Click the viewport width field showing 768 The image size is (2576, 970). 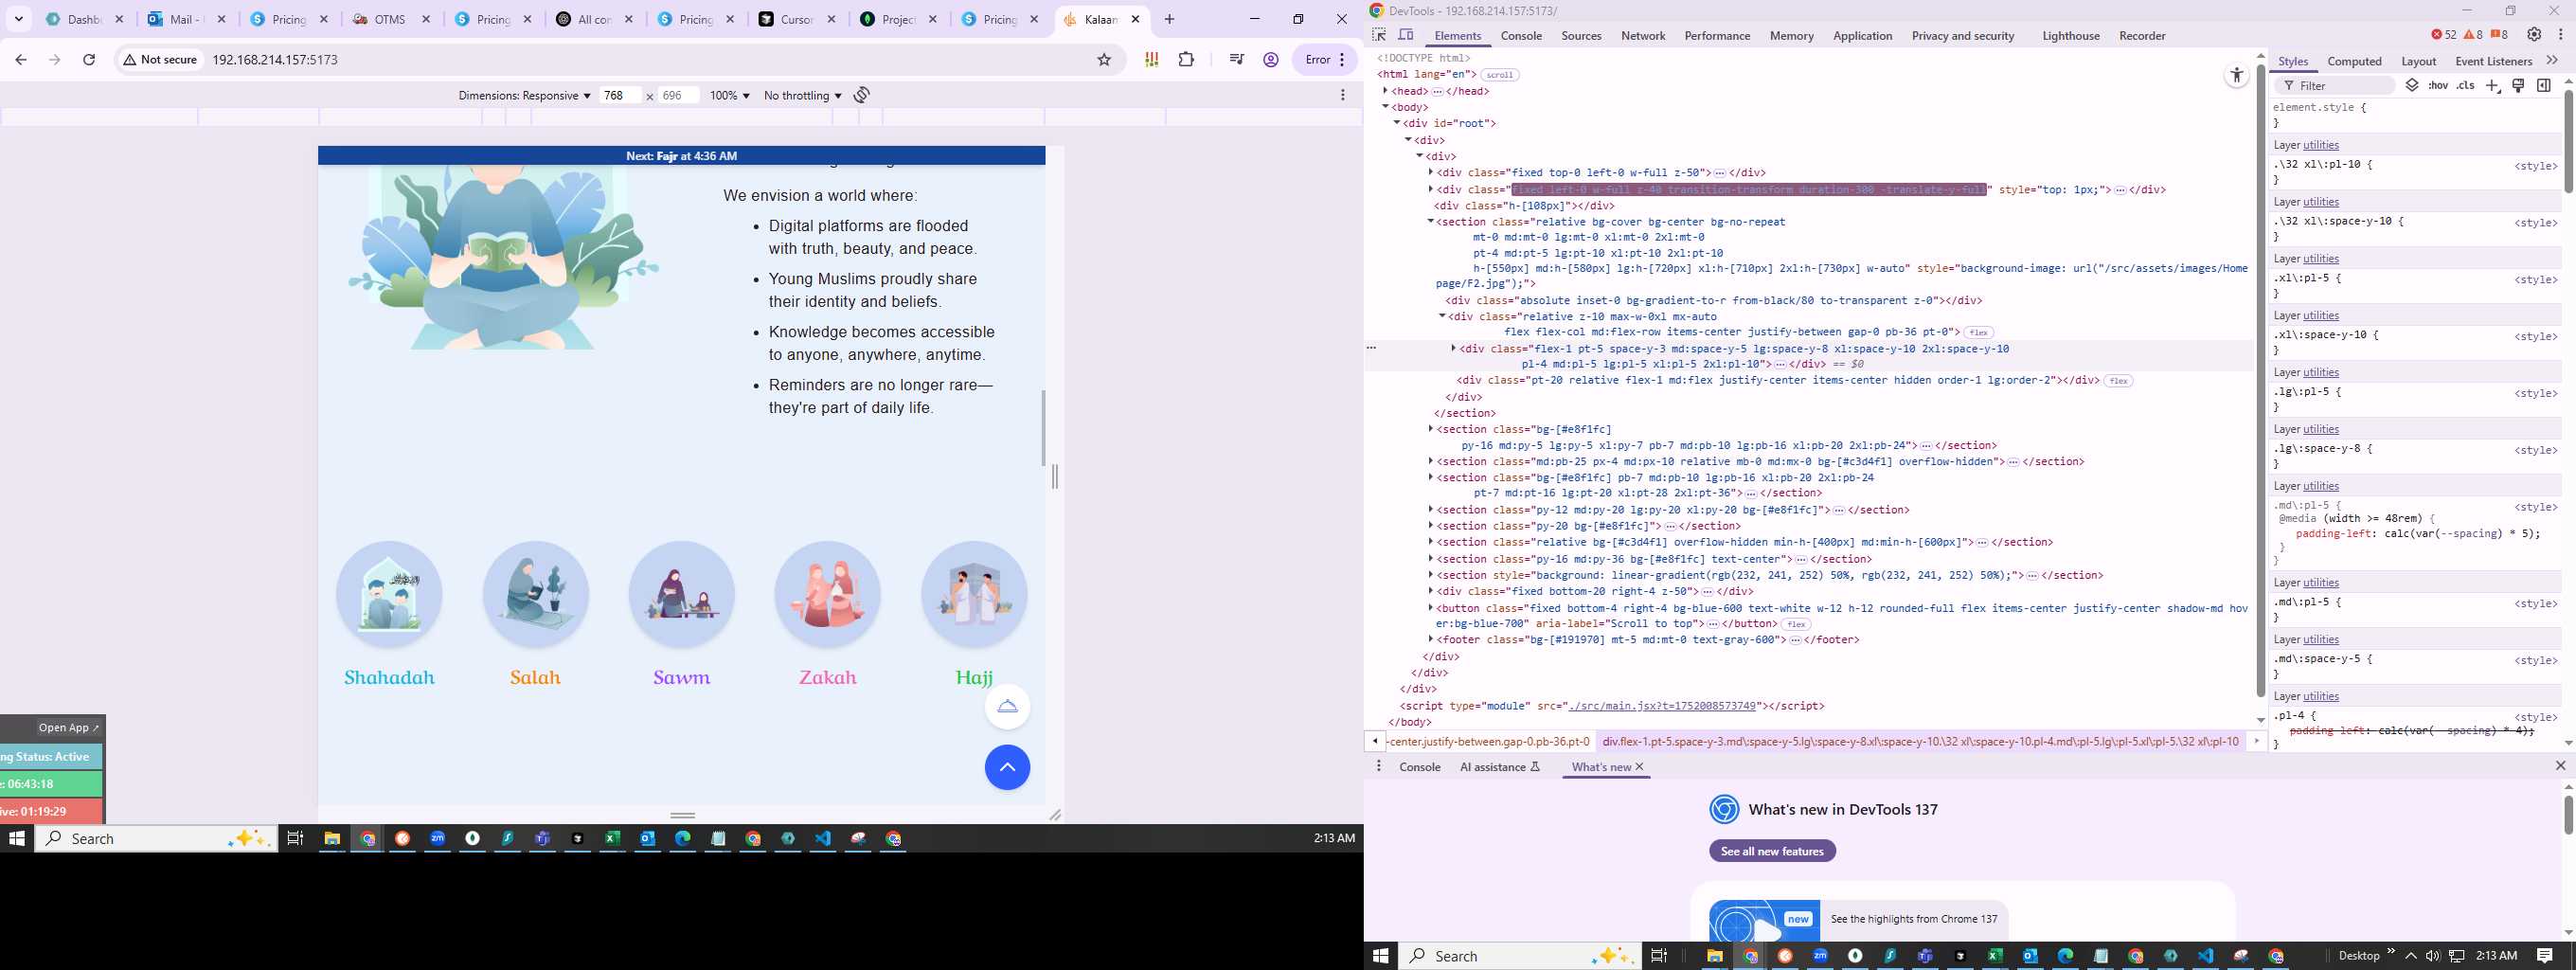[619, 96]
